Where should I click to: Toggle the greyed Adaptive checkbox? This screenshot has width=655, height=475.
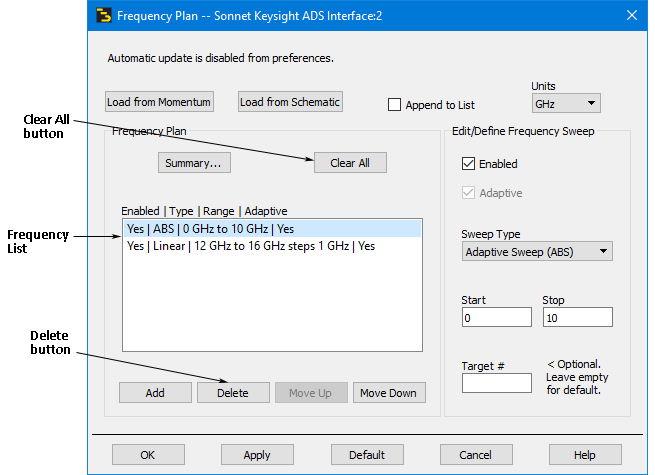pyautogui.click(x=468, y=193)
